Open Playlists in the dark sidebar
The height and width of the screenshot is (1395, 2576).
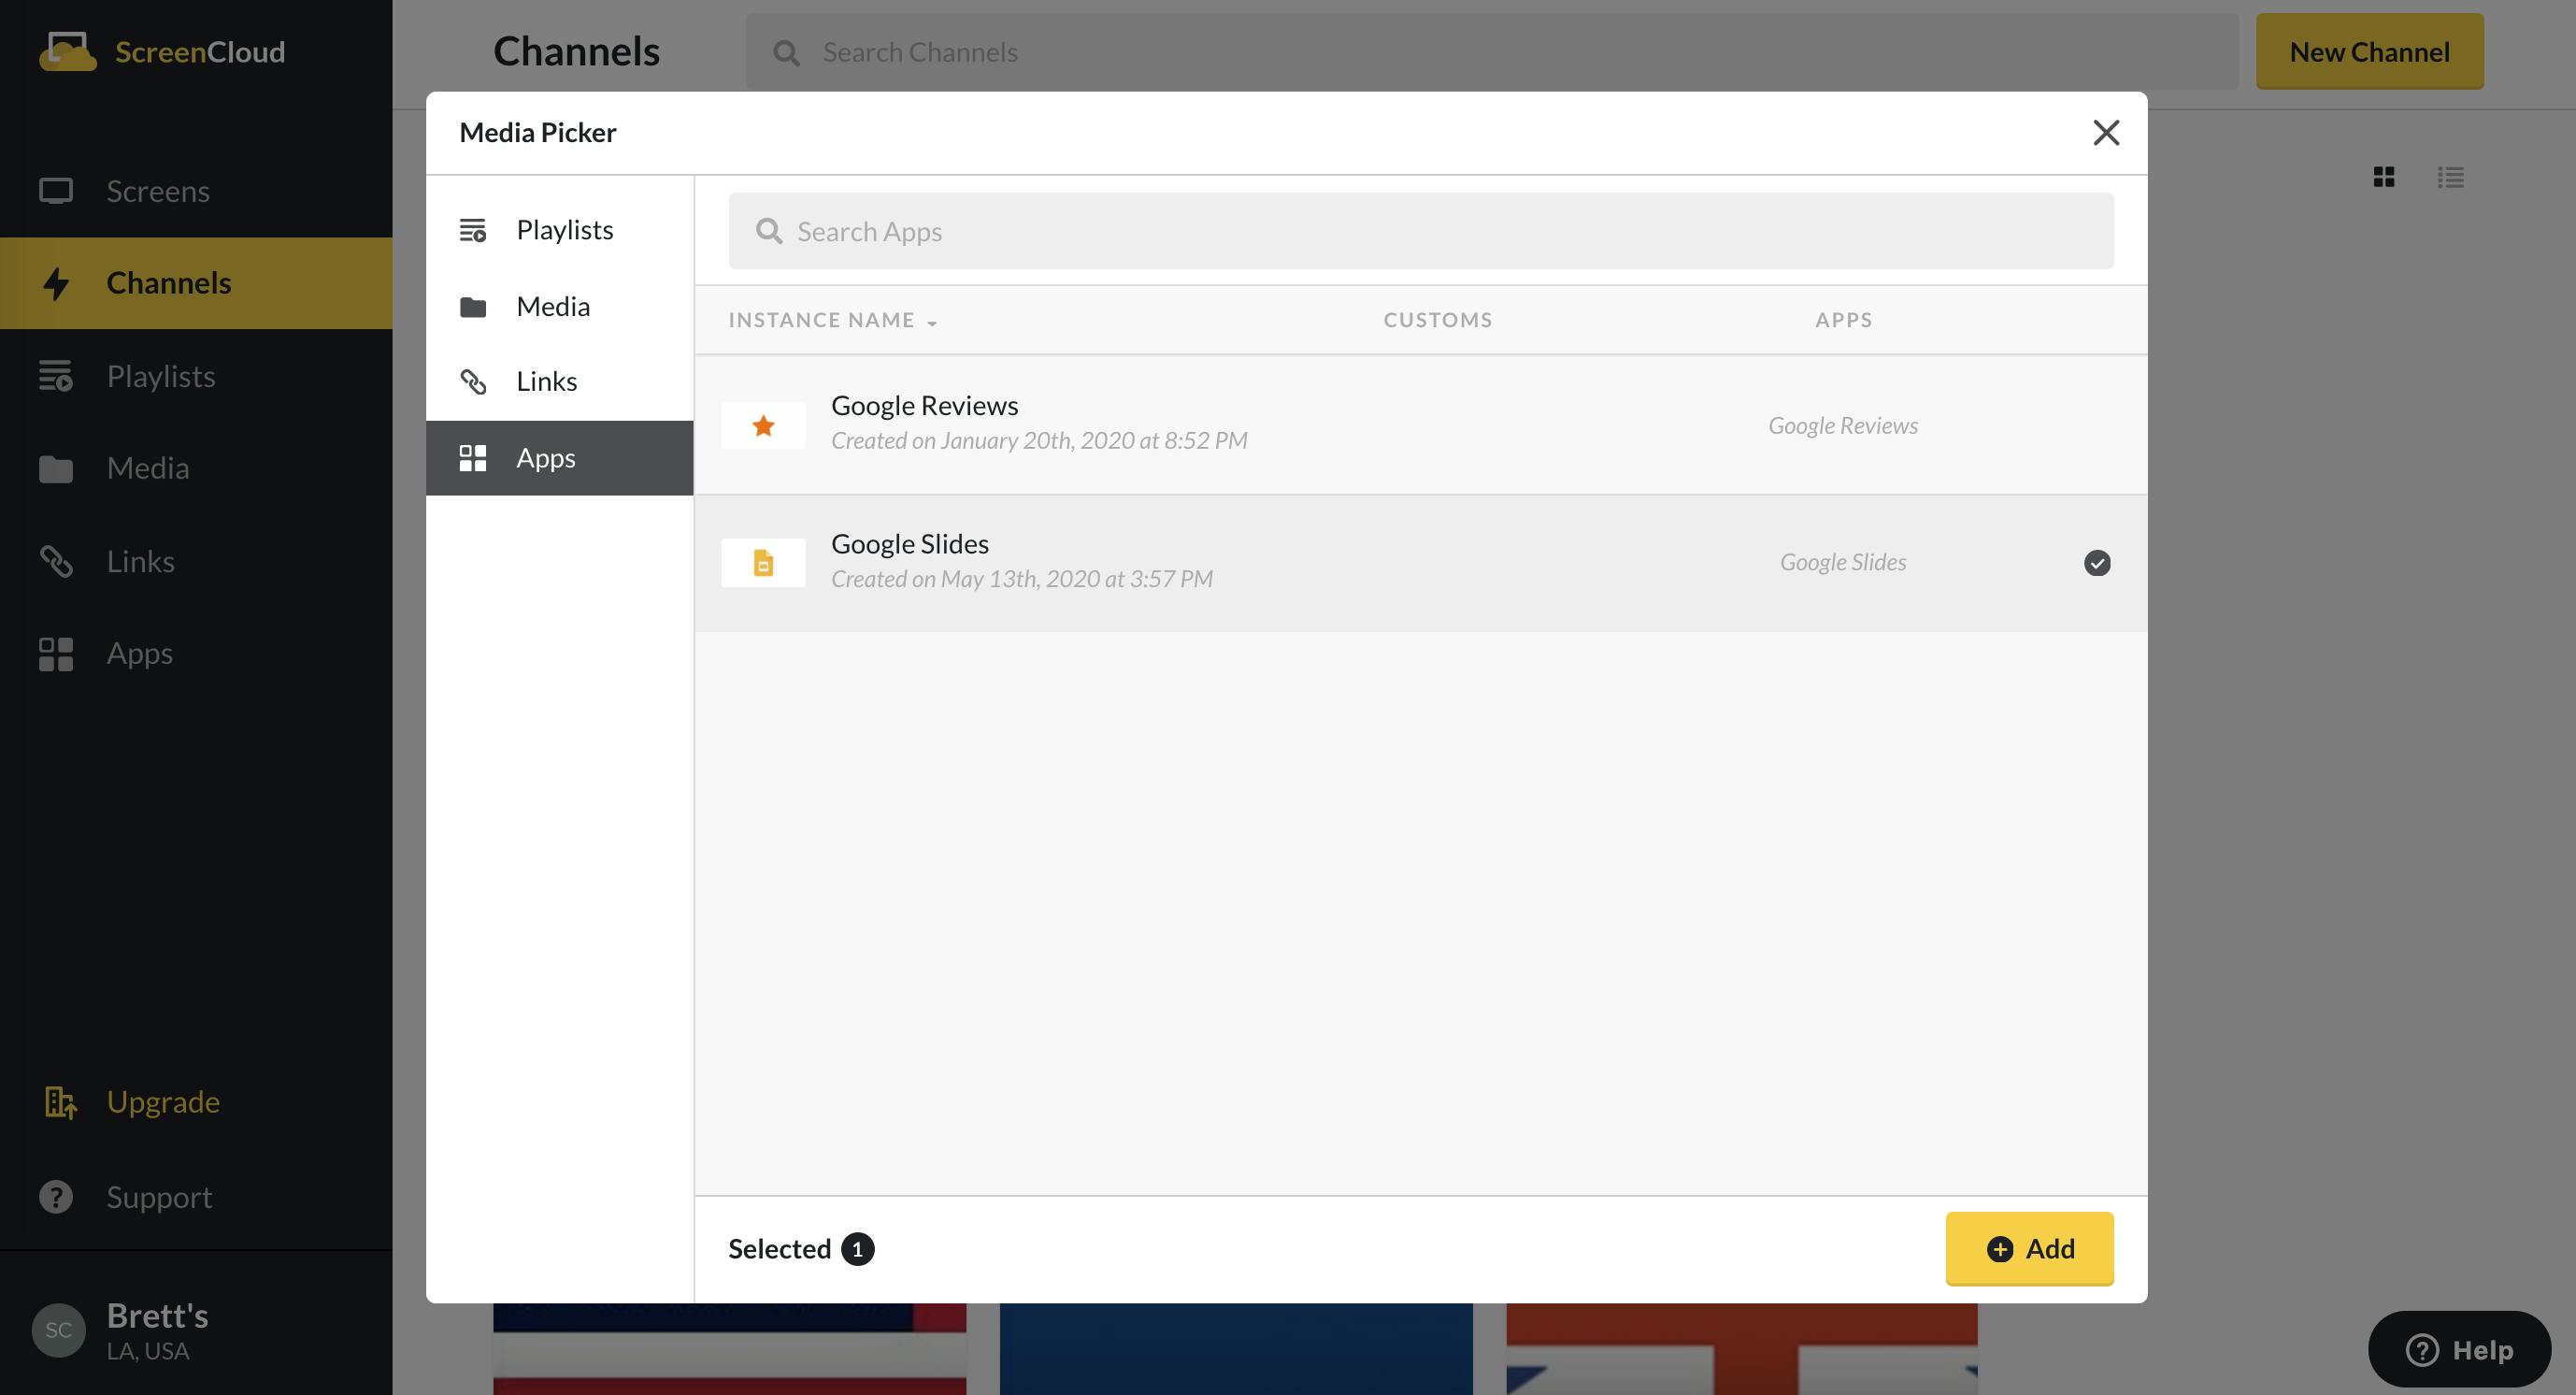pyautogui.click(x=196, y=376)
